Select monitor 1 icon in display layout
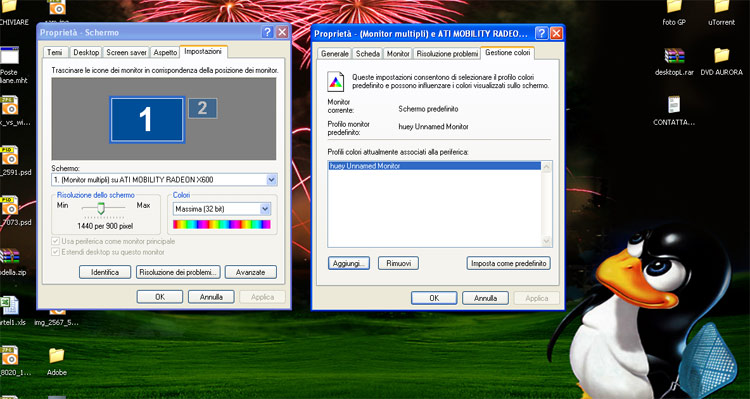The height and width of the screenshot is (399, 750). coord(147,120)
